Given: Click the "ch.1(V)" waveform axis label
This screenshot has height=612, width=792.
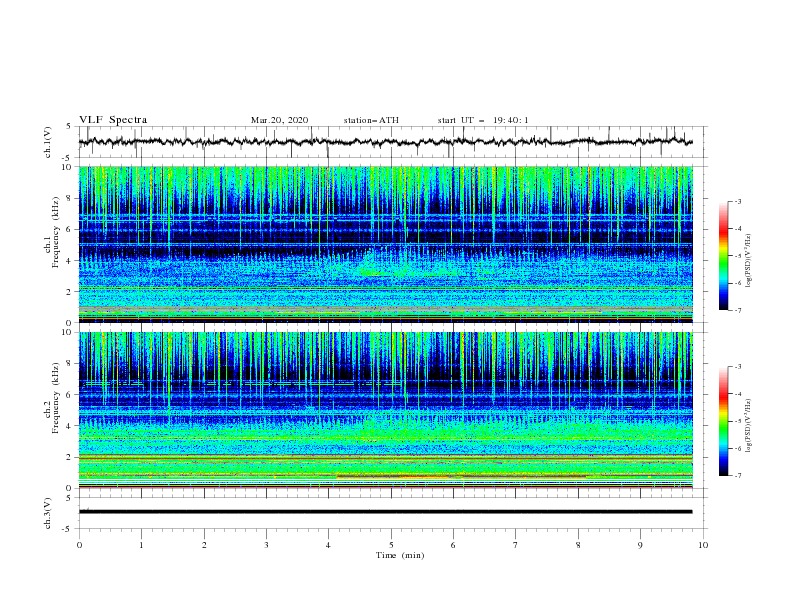Looking at the screenshot, I should coord(48,142).
